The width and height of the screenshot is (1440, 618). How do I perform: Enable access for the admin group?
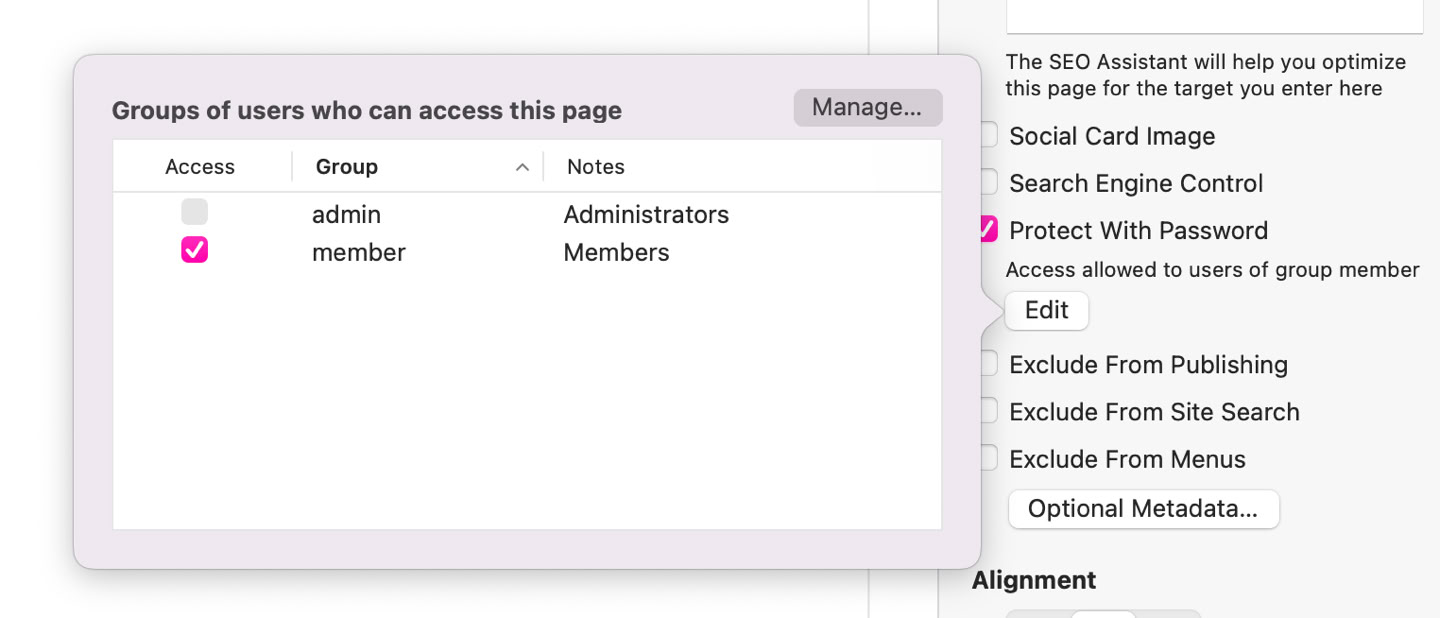coord(194,212)
